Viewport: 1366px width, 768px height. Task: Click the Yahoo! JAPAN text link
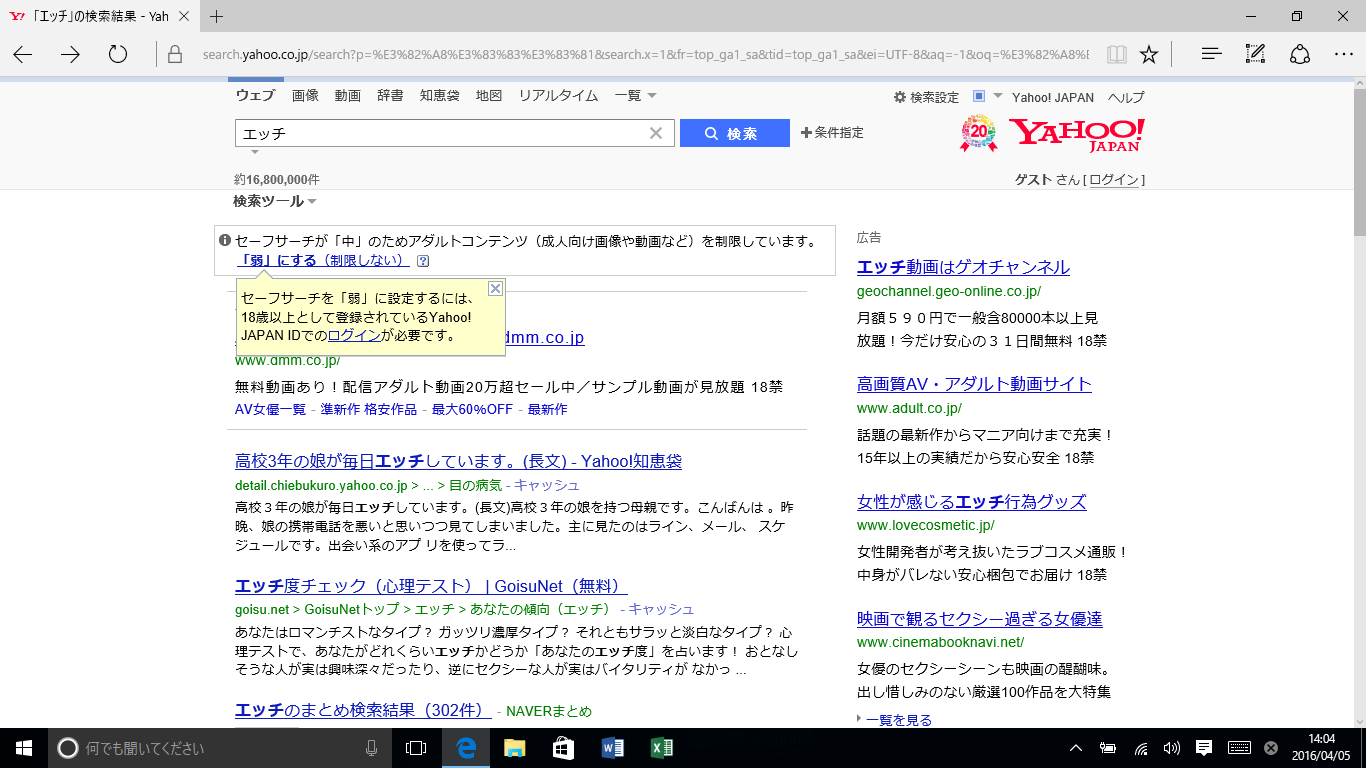click(x=1053, y=97)
